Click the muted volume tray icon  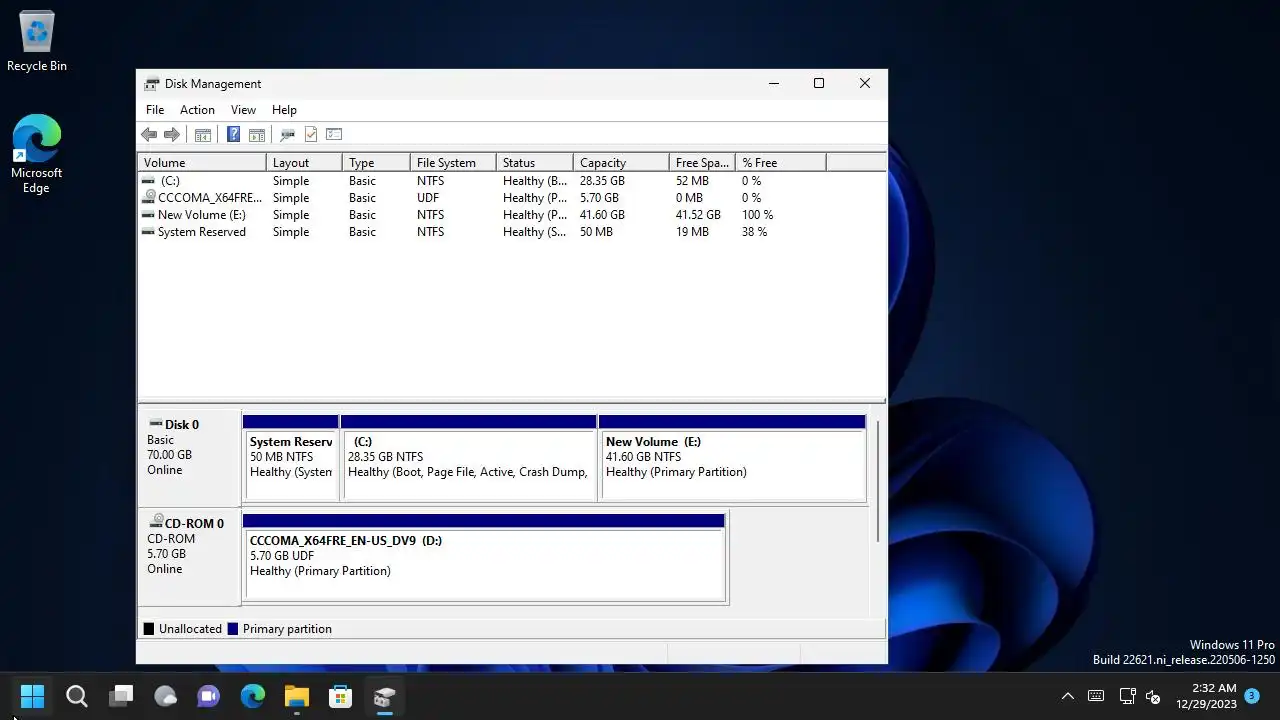1153,696
